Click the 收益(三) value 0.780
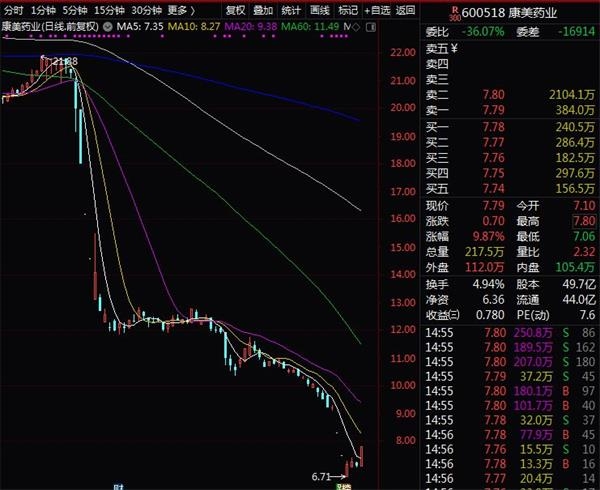 click(x=490, y=315)
